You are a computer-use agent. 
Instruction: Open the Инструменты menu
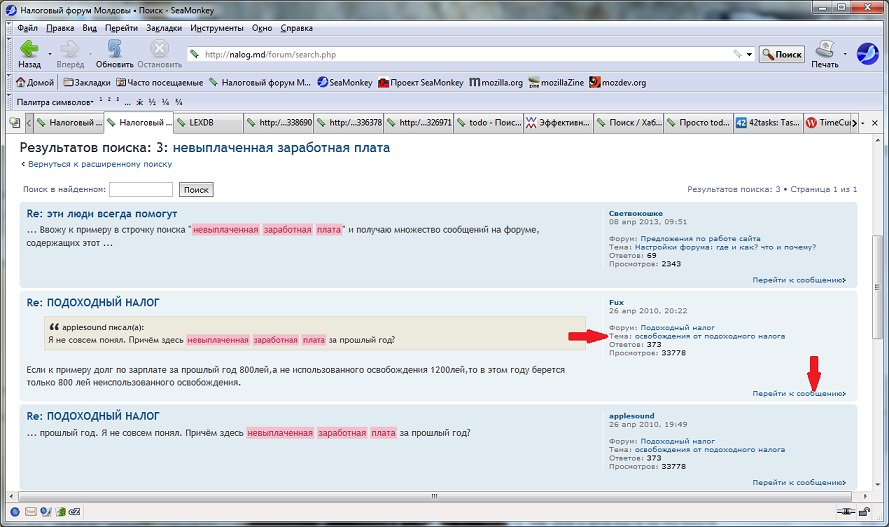pyautogui.click(x=217, y=28)
